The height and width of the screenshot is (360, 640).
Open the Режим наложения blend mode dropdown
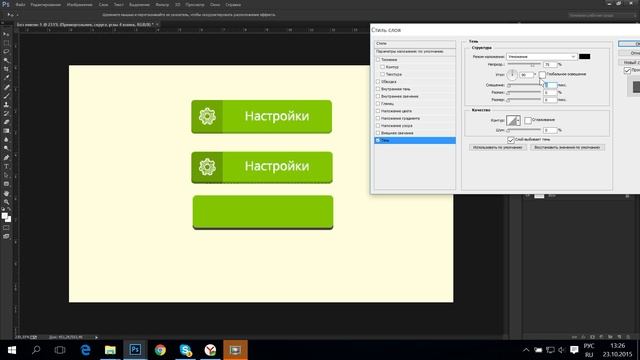(x=542, y=57)
